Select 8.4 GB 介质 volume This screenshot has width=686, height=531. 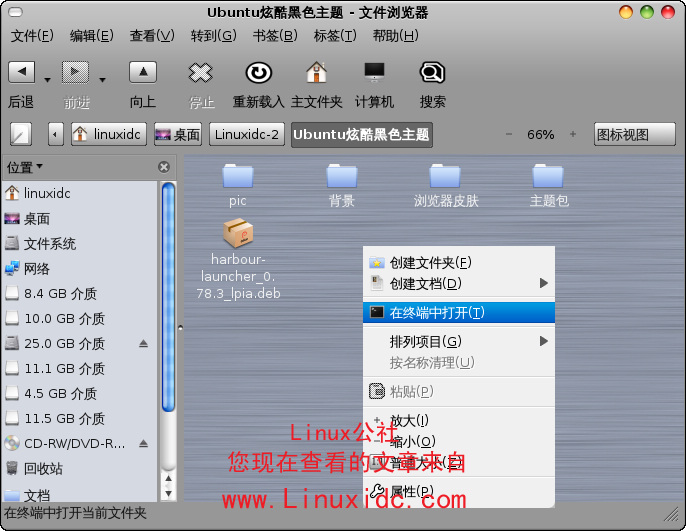pyautogui.click(x=80, y=293)
